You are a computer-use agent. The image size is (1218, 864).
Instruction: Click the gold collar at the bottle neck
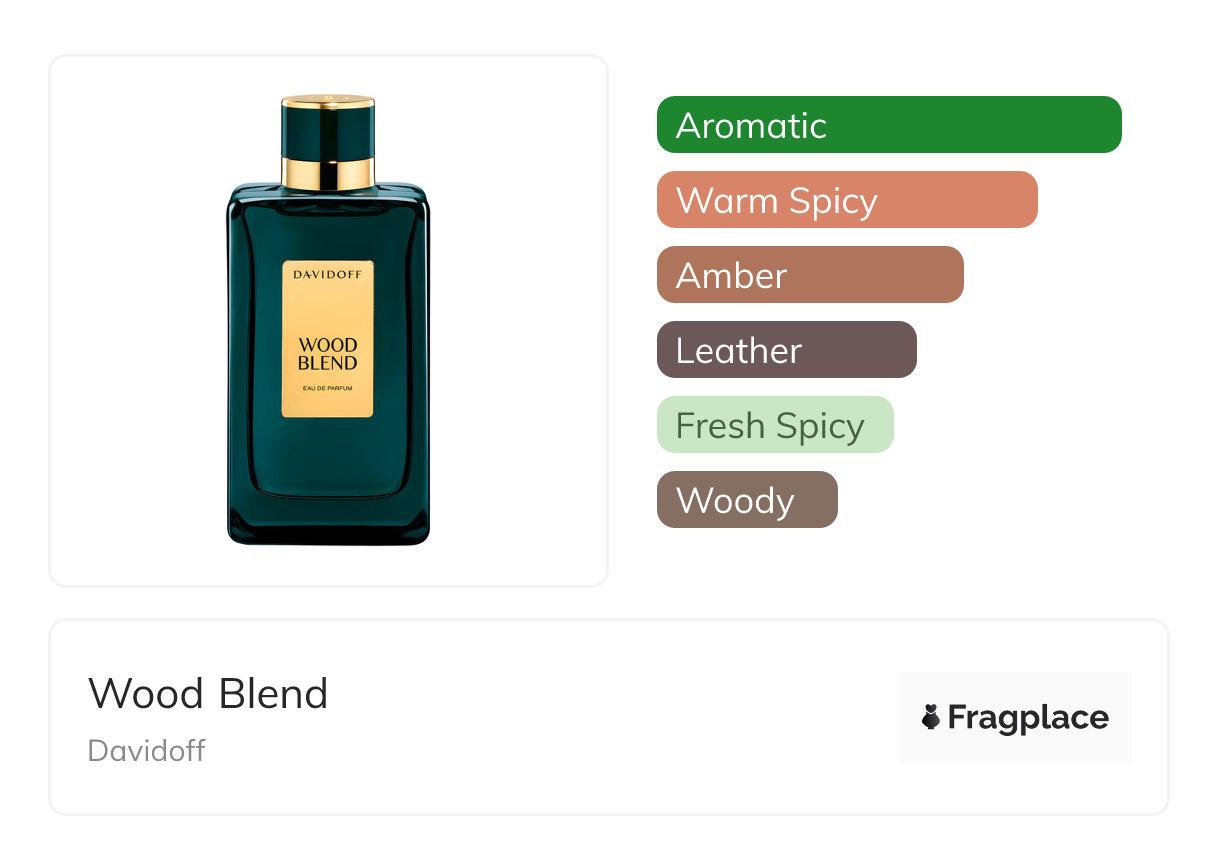[x=328, y=172]
